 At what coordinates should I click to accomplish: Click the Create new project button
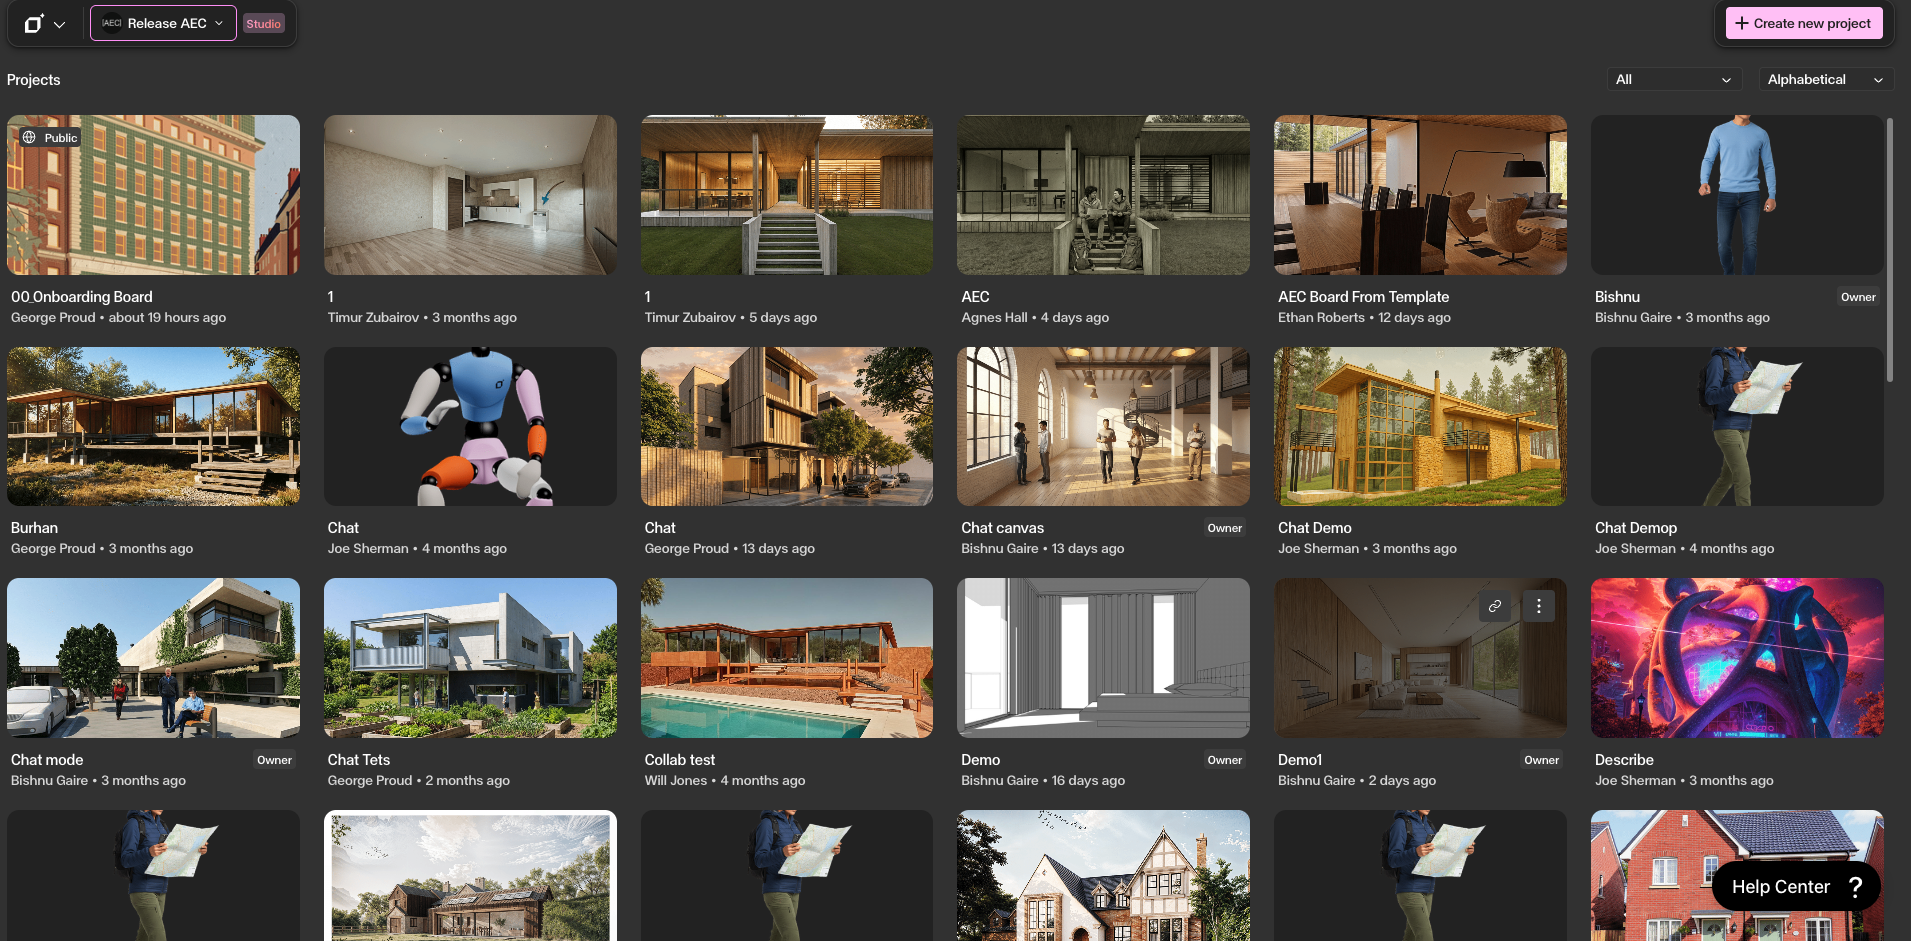click(1804, 22)
